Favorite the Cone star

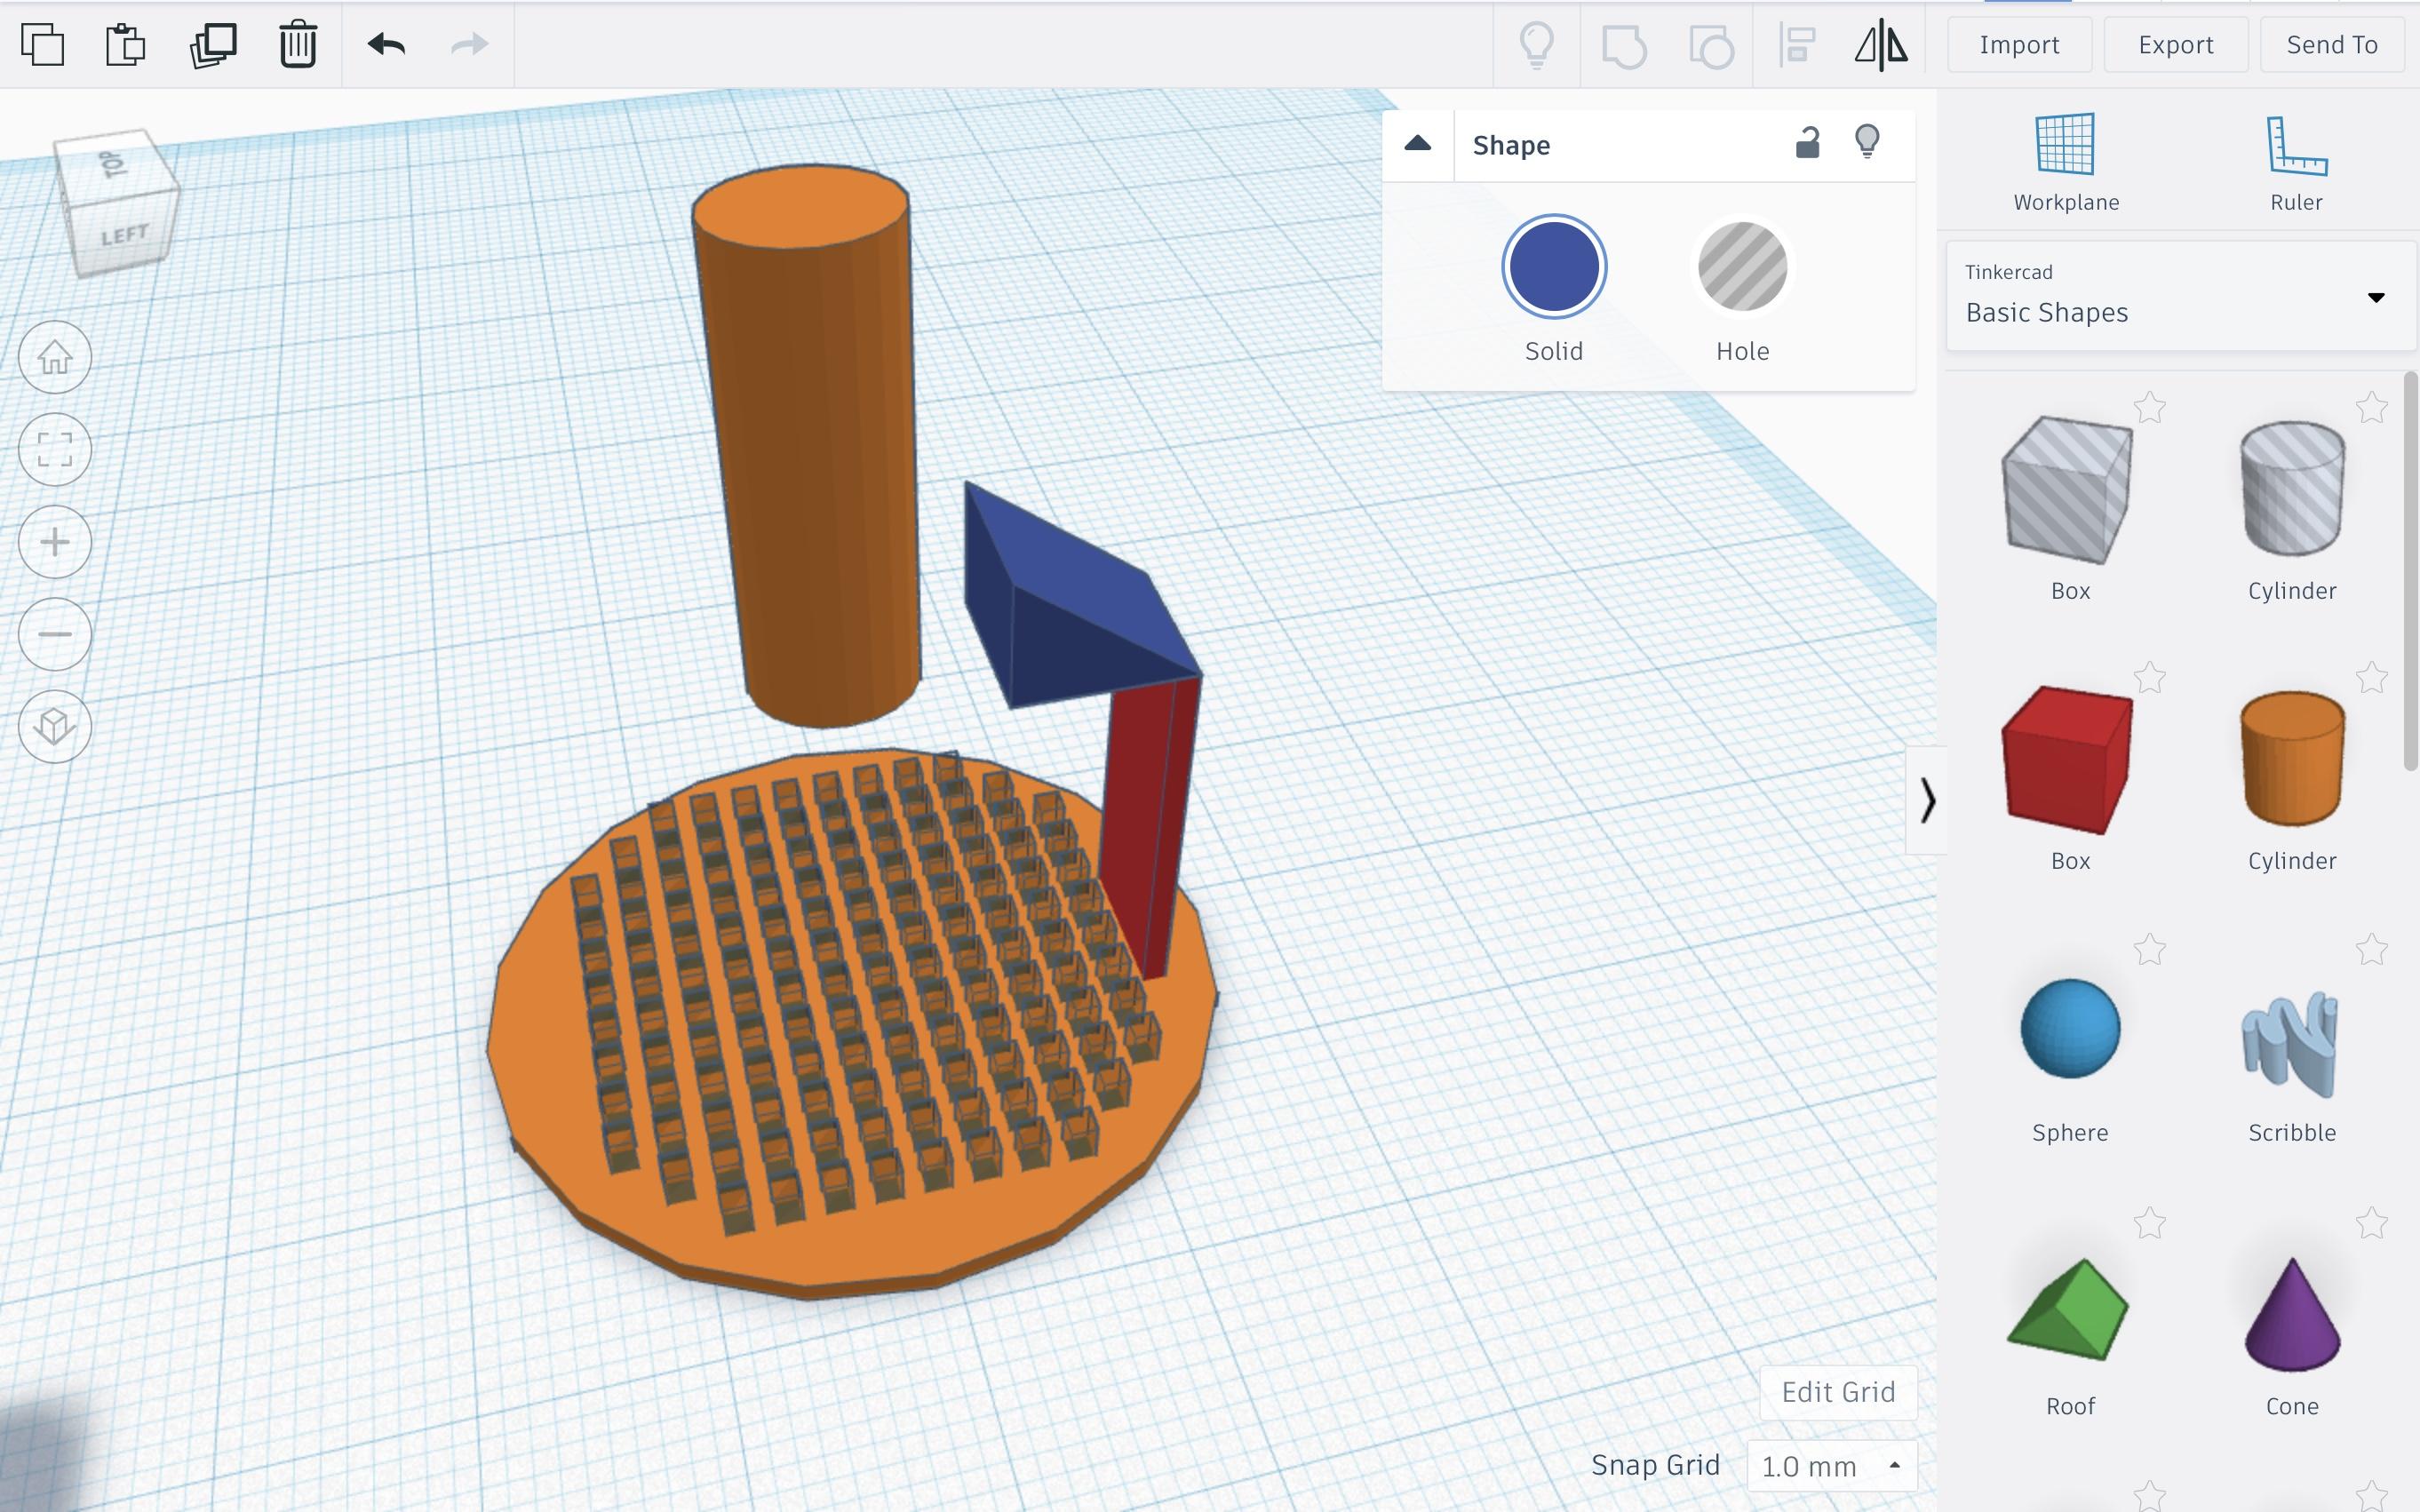pyautogui.click(x=2371, y=1222)
